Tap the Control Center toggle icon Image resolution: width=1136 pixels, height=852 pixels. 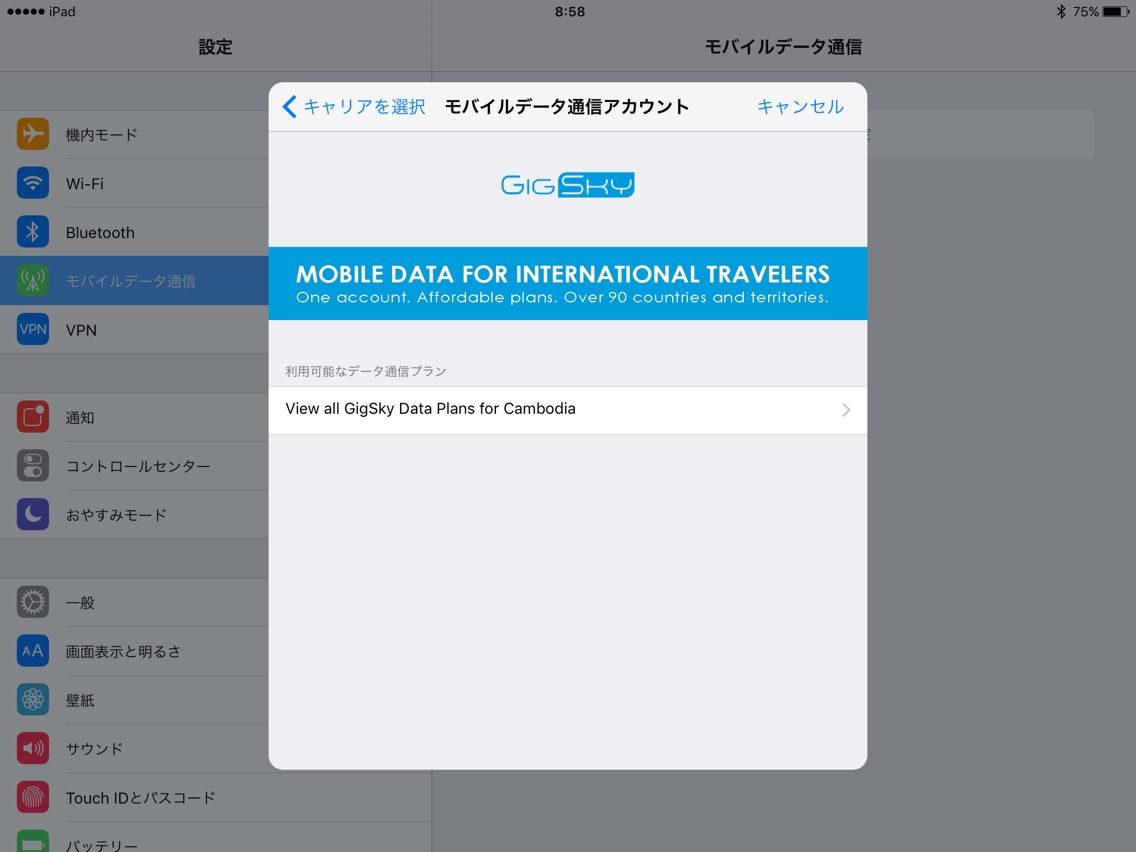coord(33,466)
